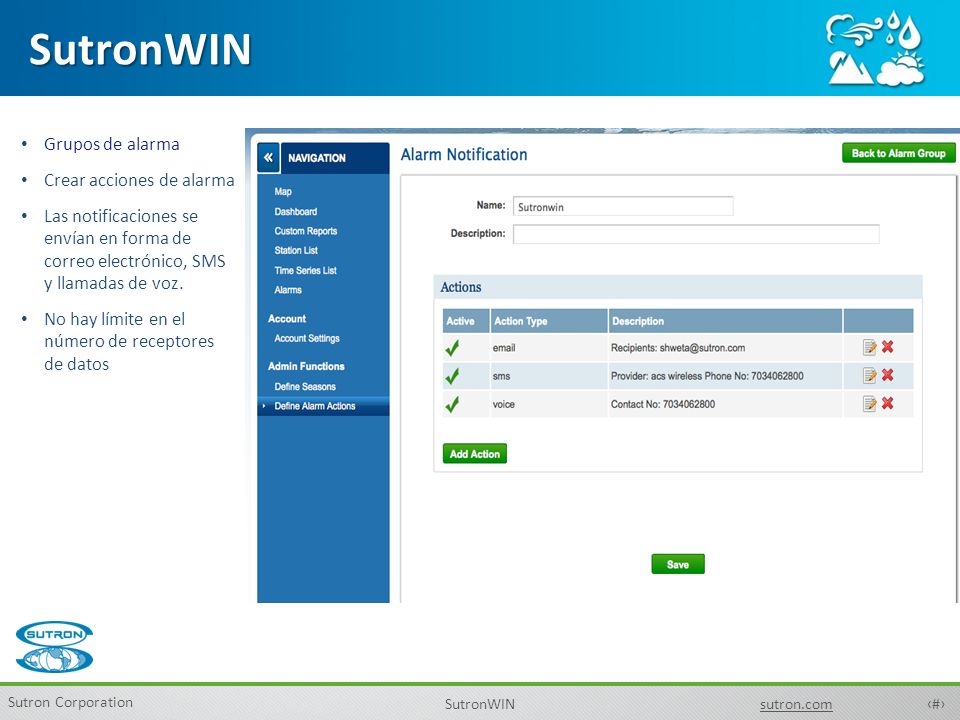Image resolution: width=960 pixels, height=720 pixels.
Task: Click the Add Action button
Action: pyautogui.click(x=474, y=454)
